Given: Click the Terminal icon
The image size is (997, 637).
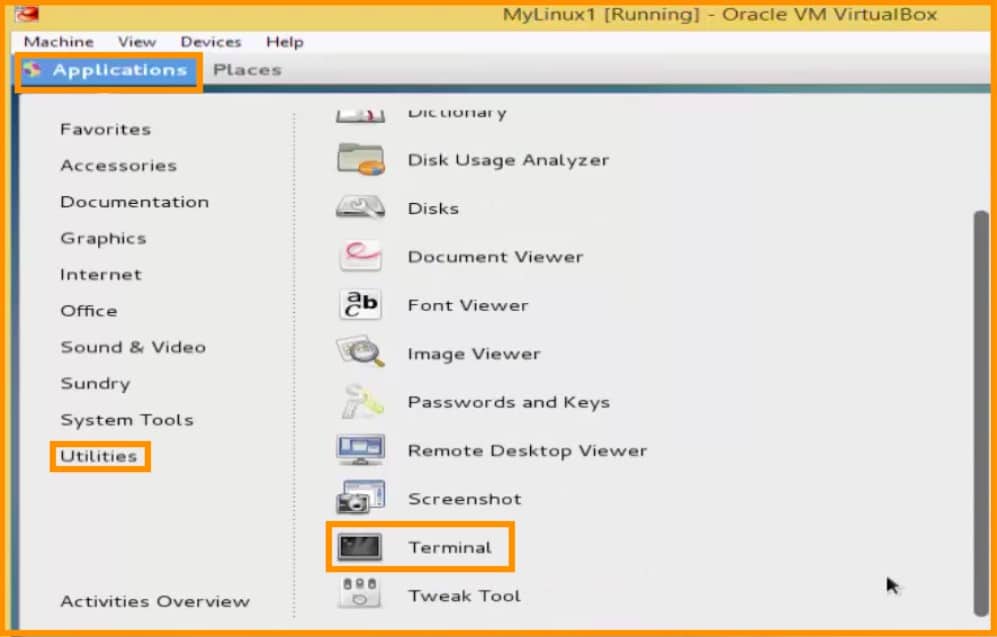Looking at the screenshot, I should [x=360, y=547].
